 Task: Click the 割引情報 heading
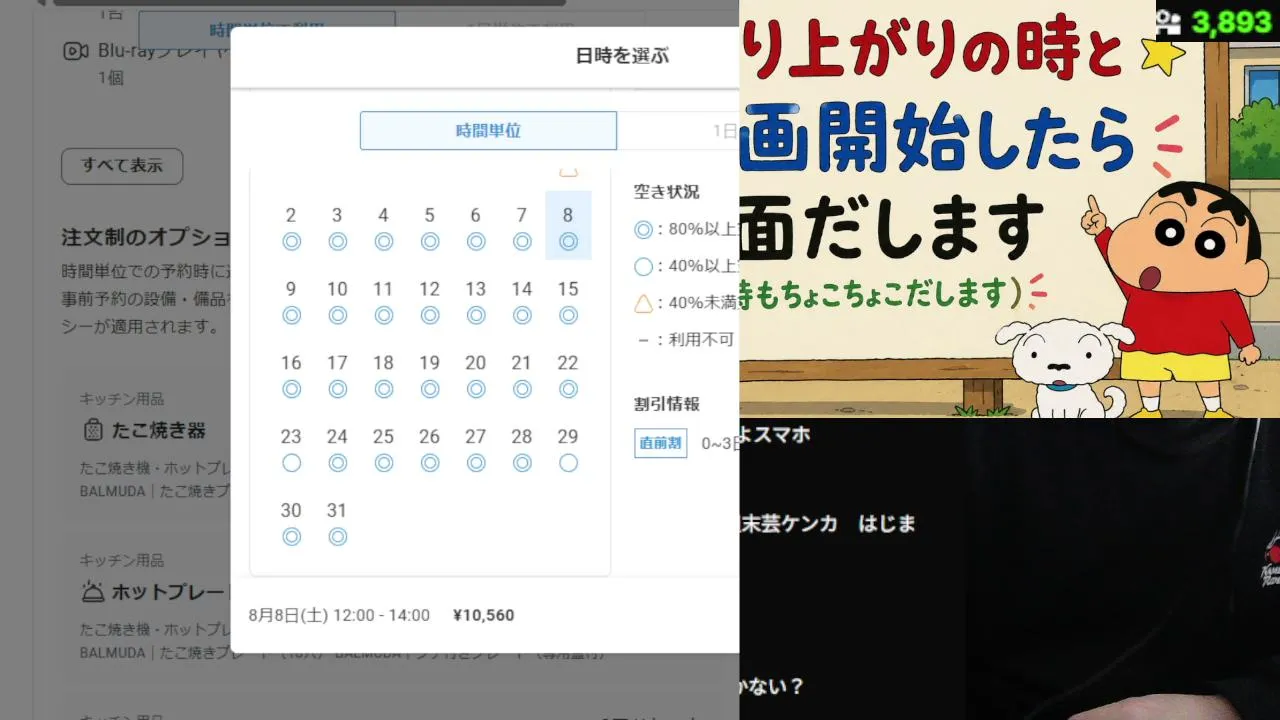[x=667, y=404]
